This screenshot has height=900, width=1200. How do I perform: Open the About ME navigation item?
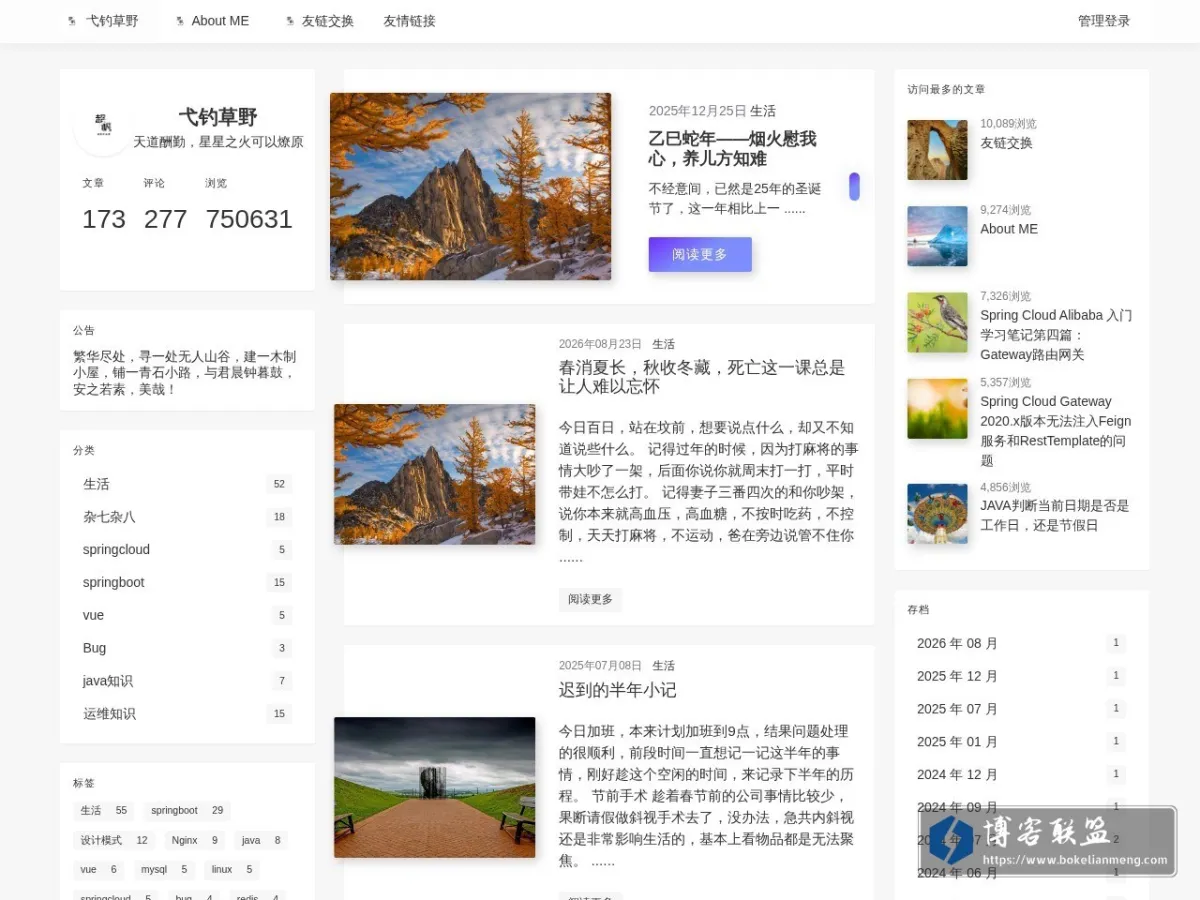coord(220,21)
